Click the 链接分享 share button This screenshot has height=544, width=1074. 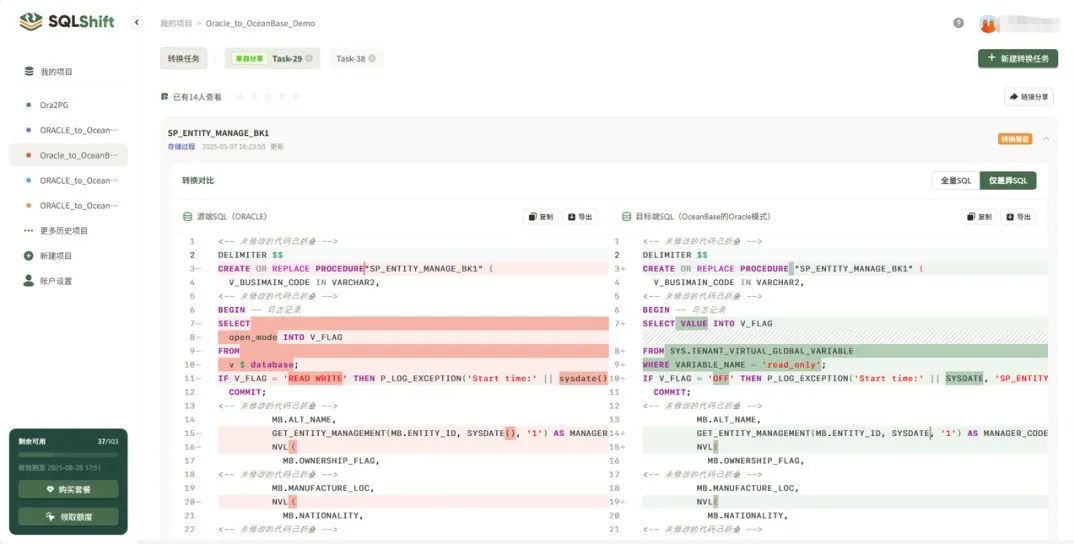point(1029,97)
